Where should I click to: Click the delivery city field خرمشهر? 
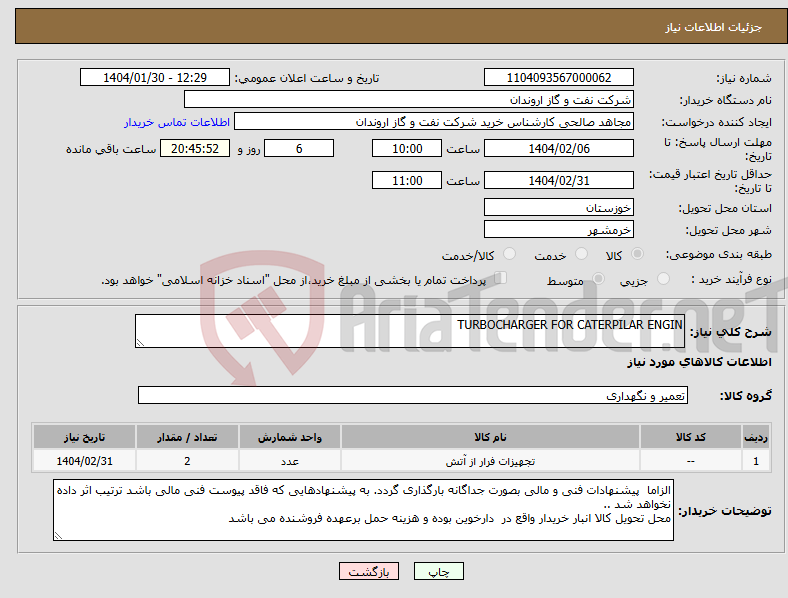pyautogui.click(x=559, y=229)
